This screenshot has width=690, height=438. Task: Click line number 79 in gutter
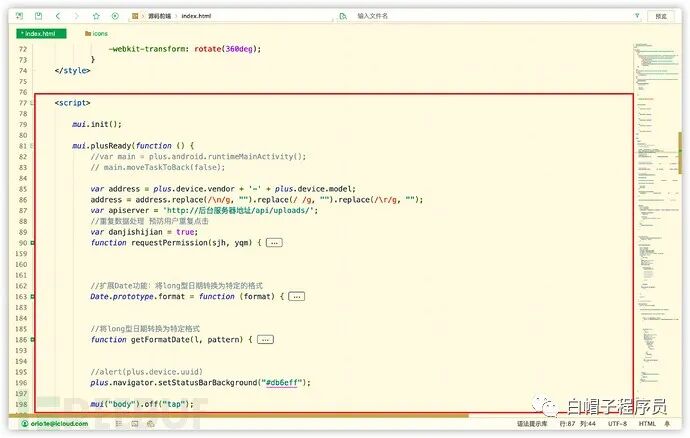[x=23, y=124]
